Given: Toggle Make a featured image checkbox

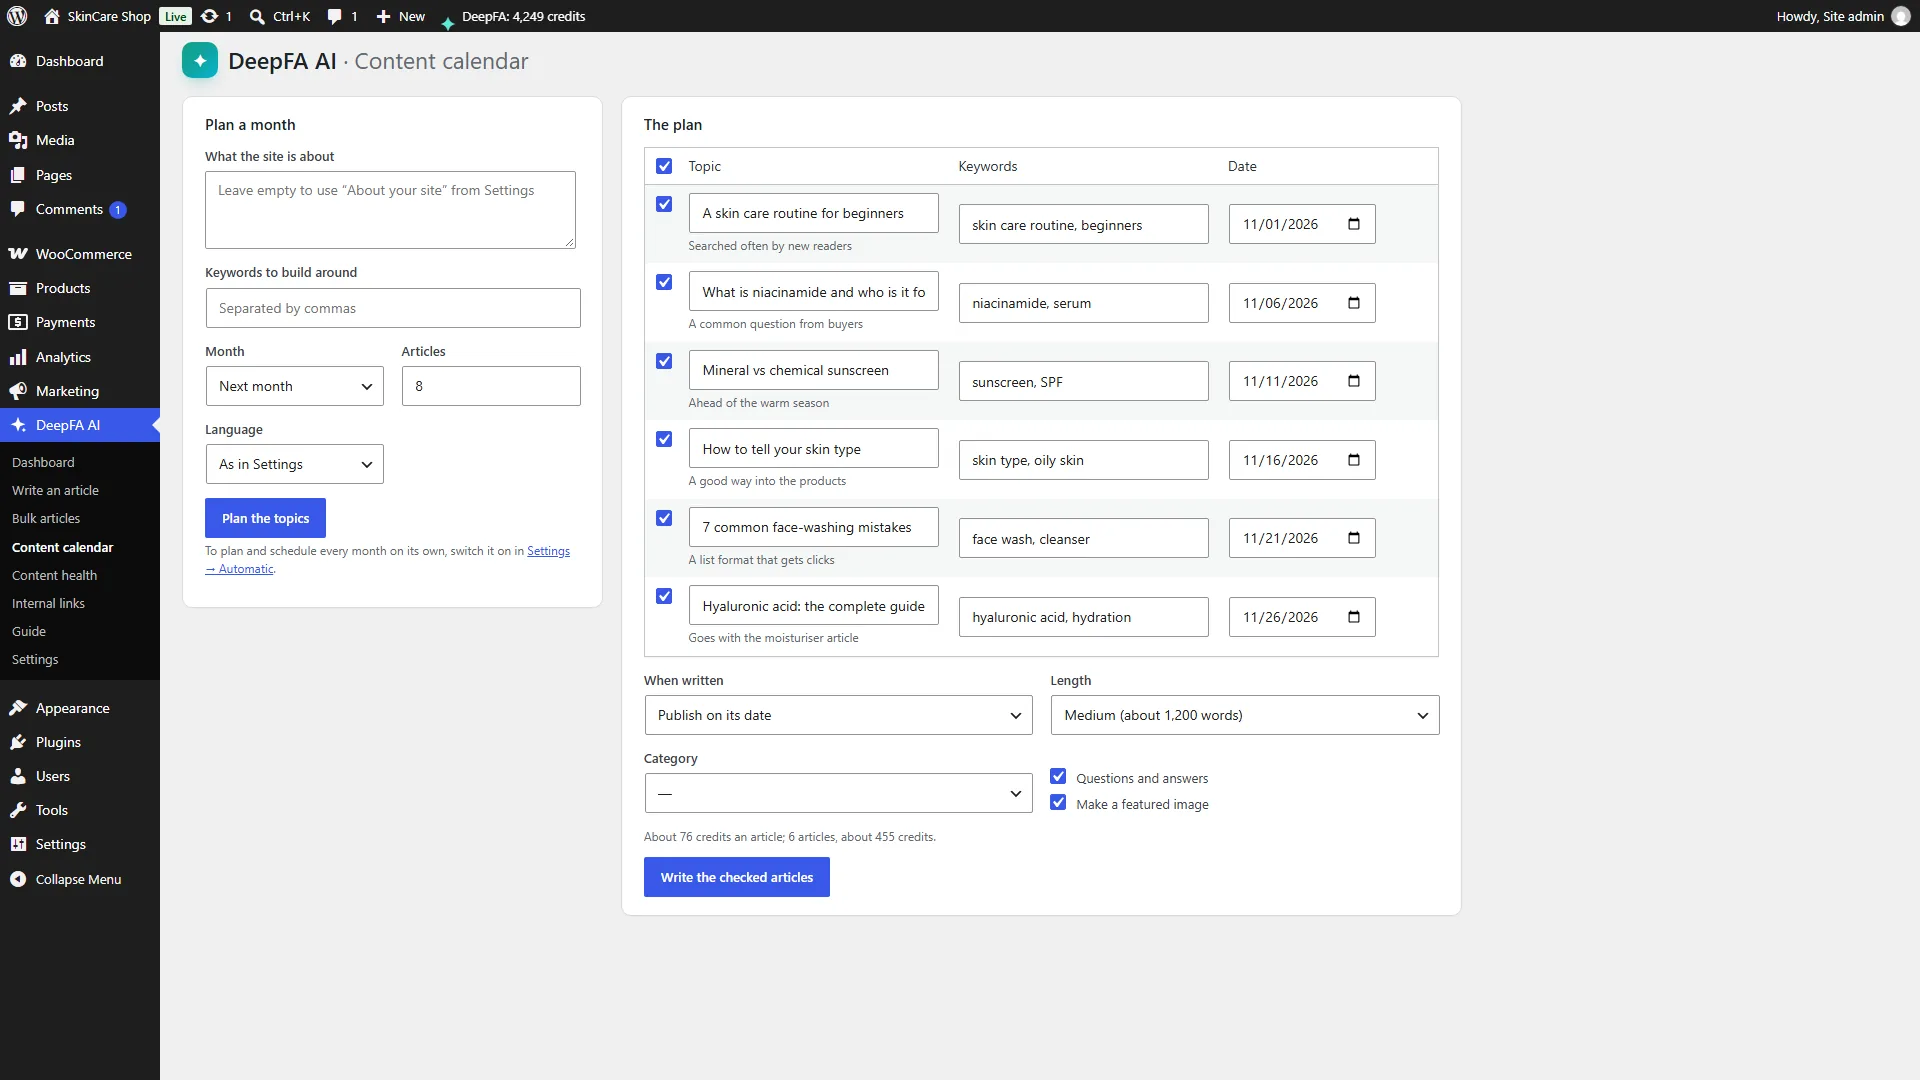Looking at the screenshot, I should pos(1058,803).
